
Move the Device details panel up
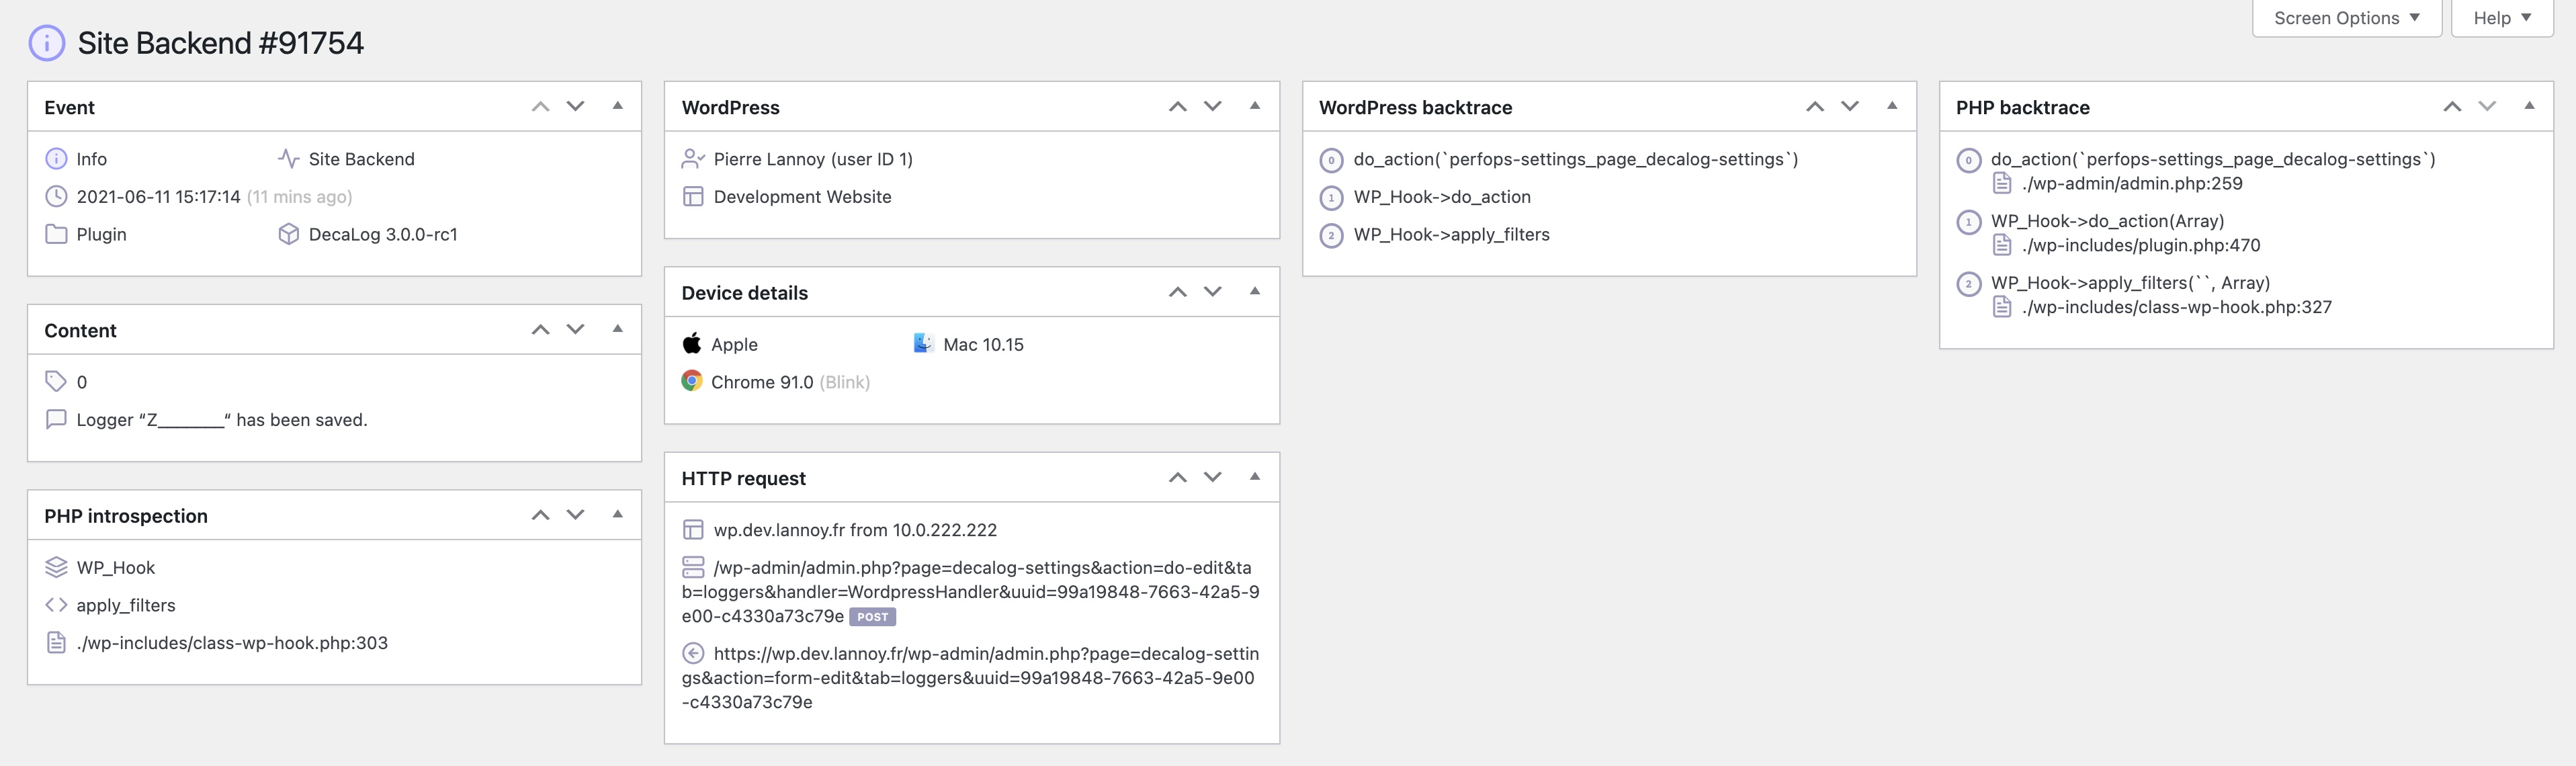pos(1177,292)
